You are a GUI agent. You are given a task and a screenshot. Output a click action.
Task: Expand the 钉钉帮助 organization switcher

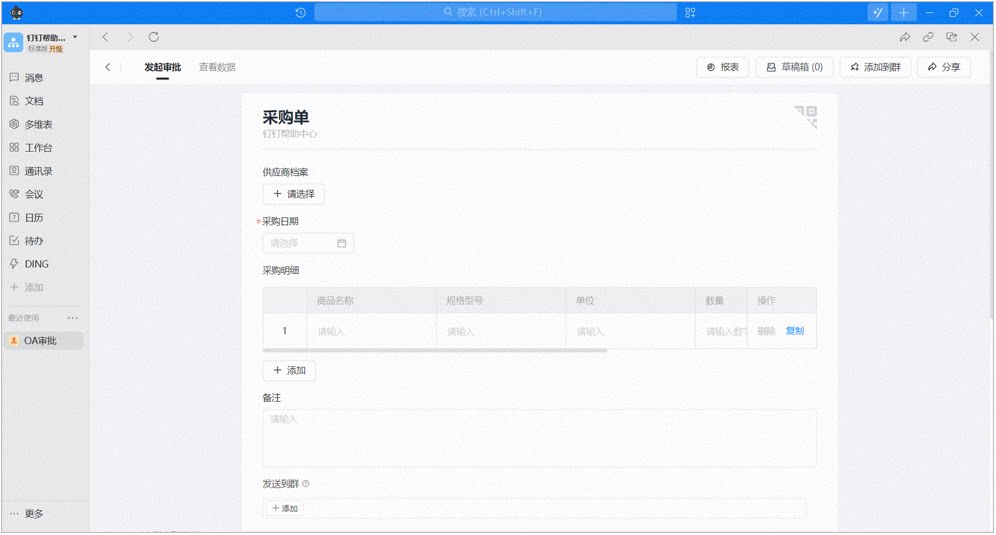click(75, 37)
